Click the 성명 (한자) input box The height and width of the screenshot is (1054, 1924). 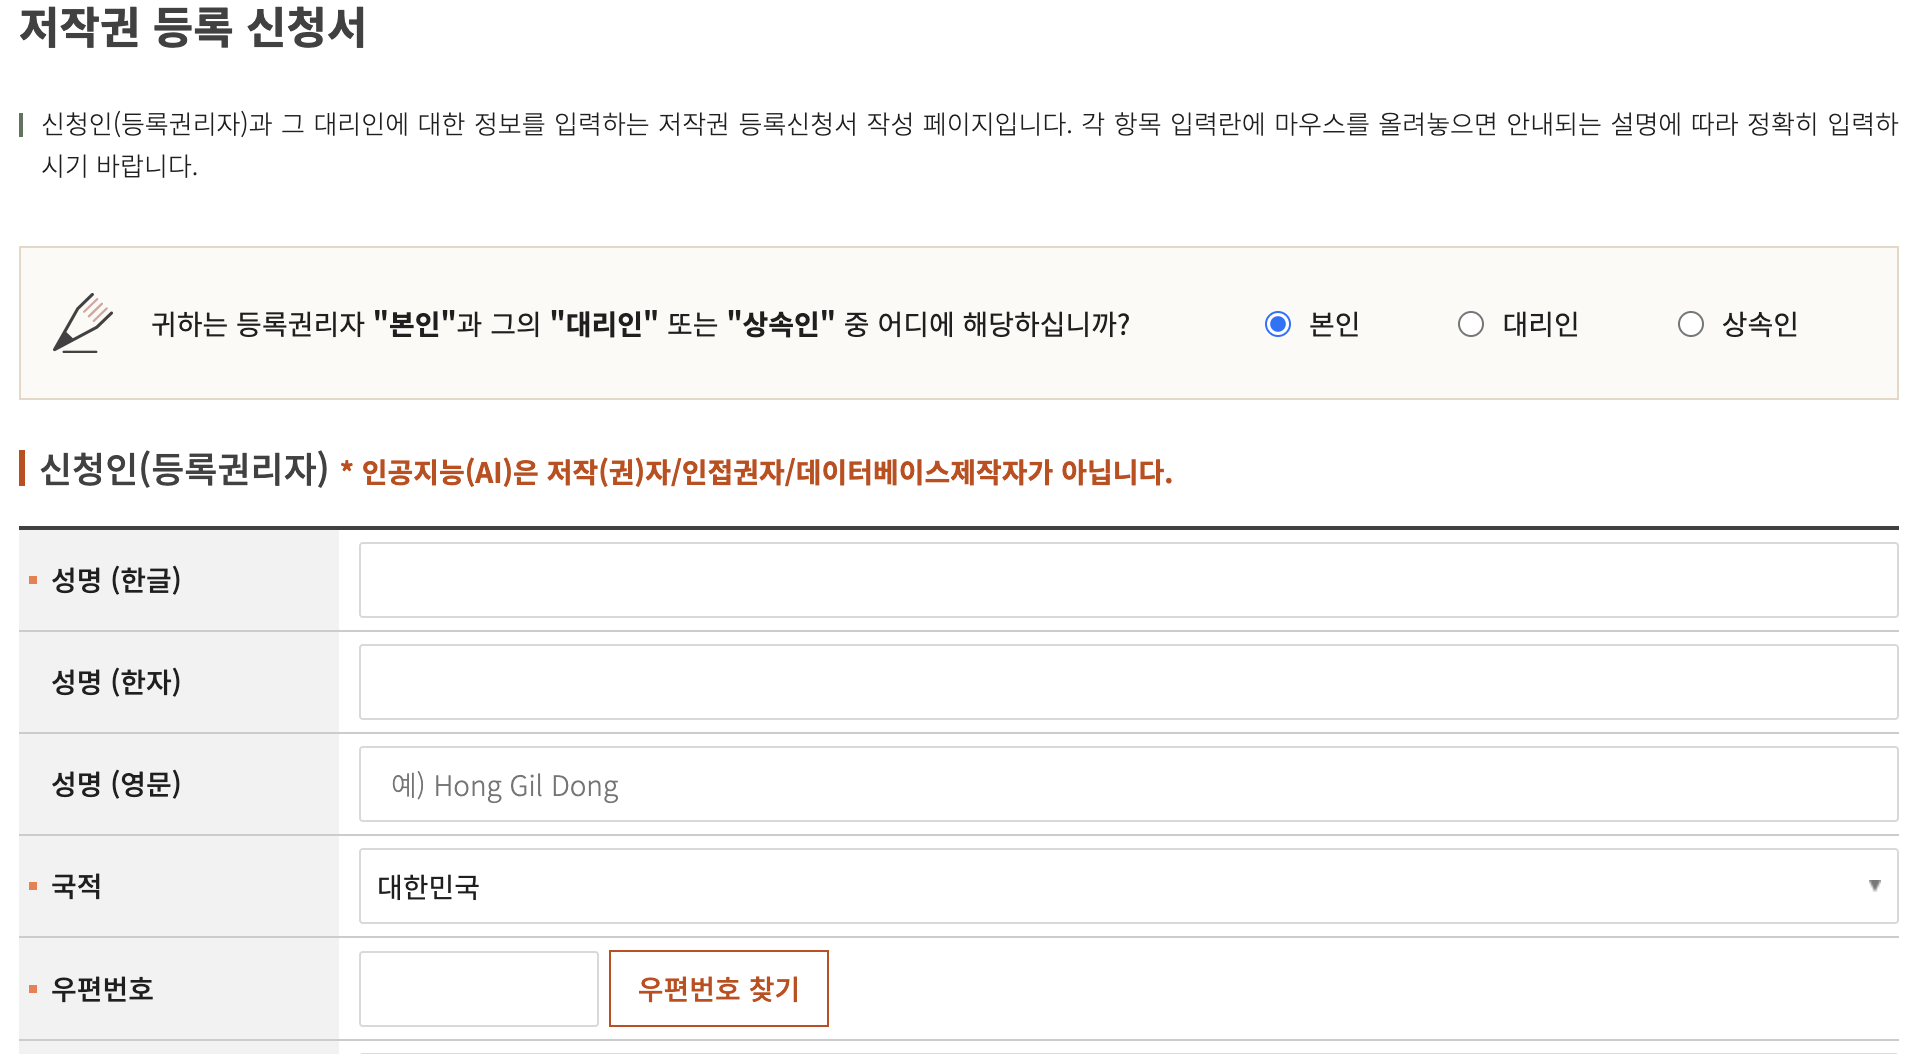tap(1128, 681)
